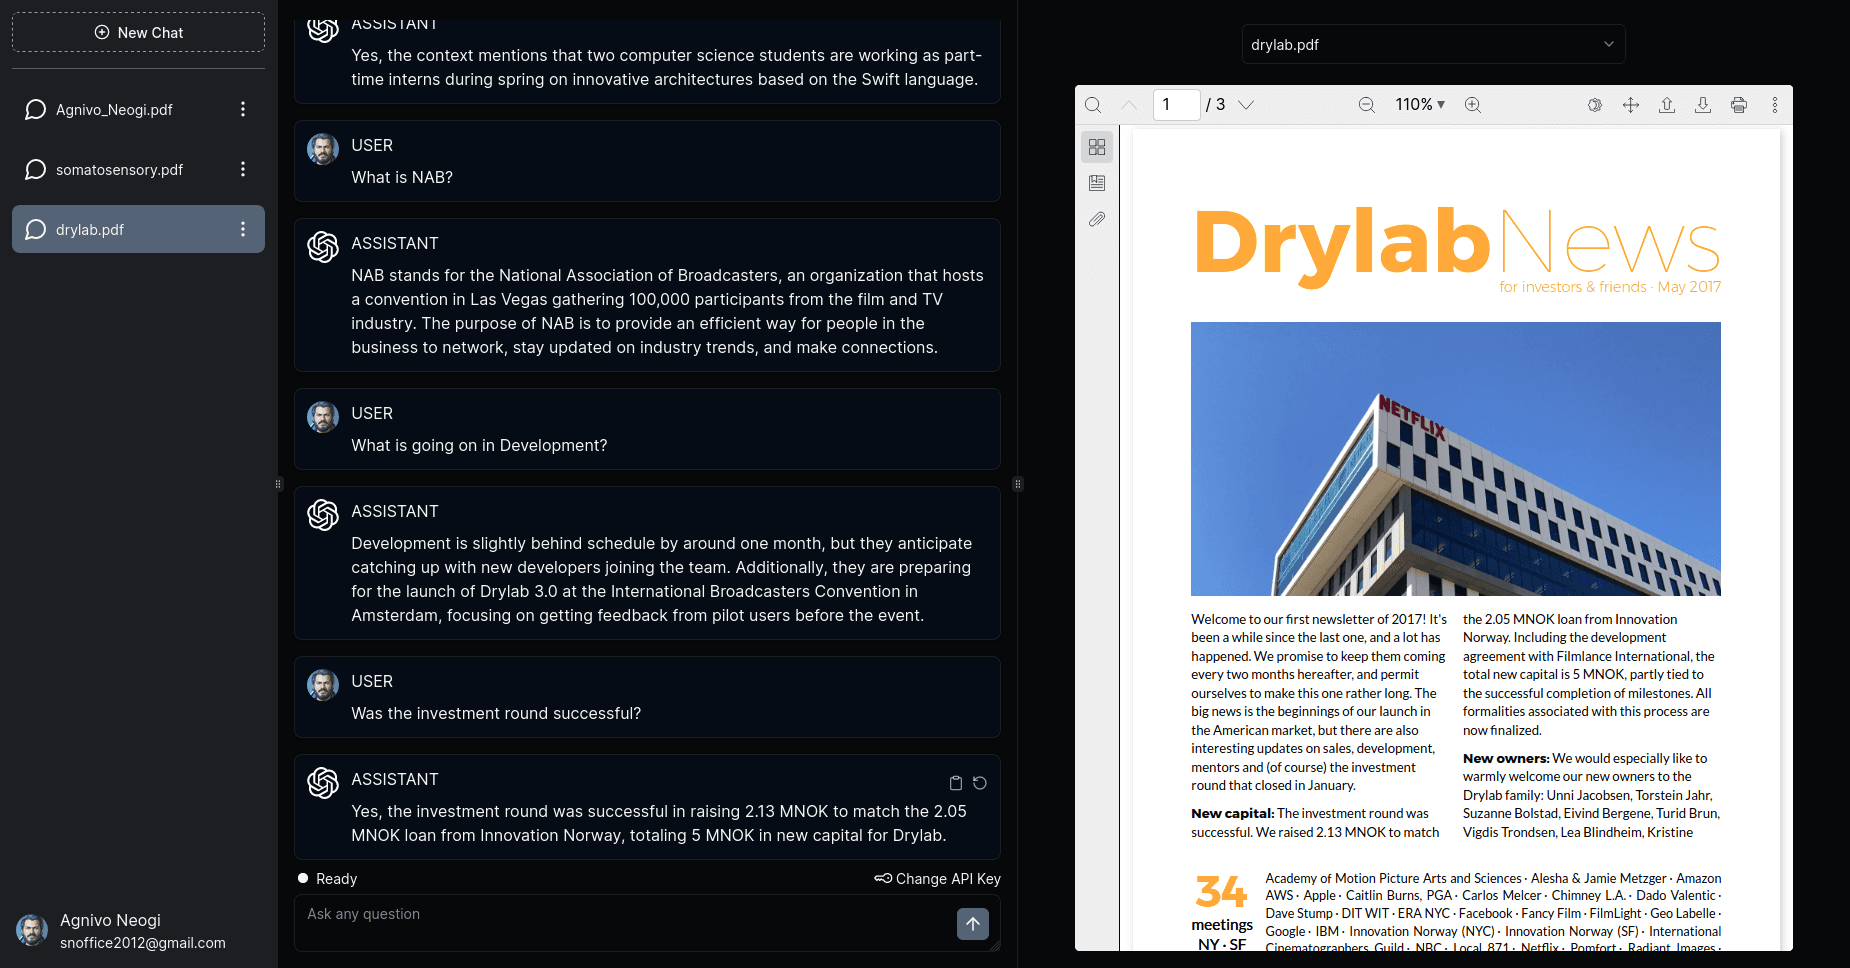Image resolution: width=1850 pixels, height=968 pixels.
Task: Open options menu for Agnivo_Neogi.pdf
Action: (x=243, y=109)
